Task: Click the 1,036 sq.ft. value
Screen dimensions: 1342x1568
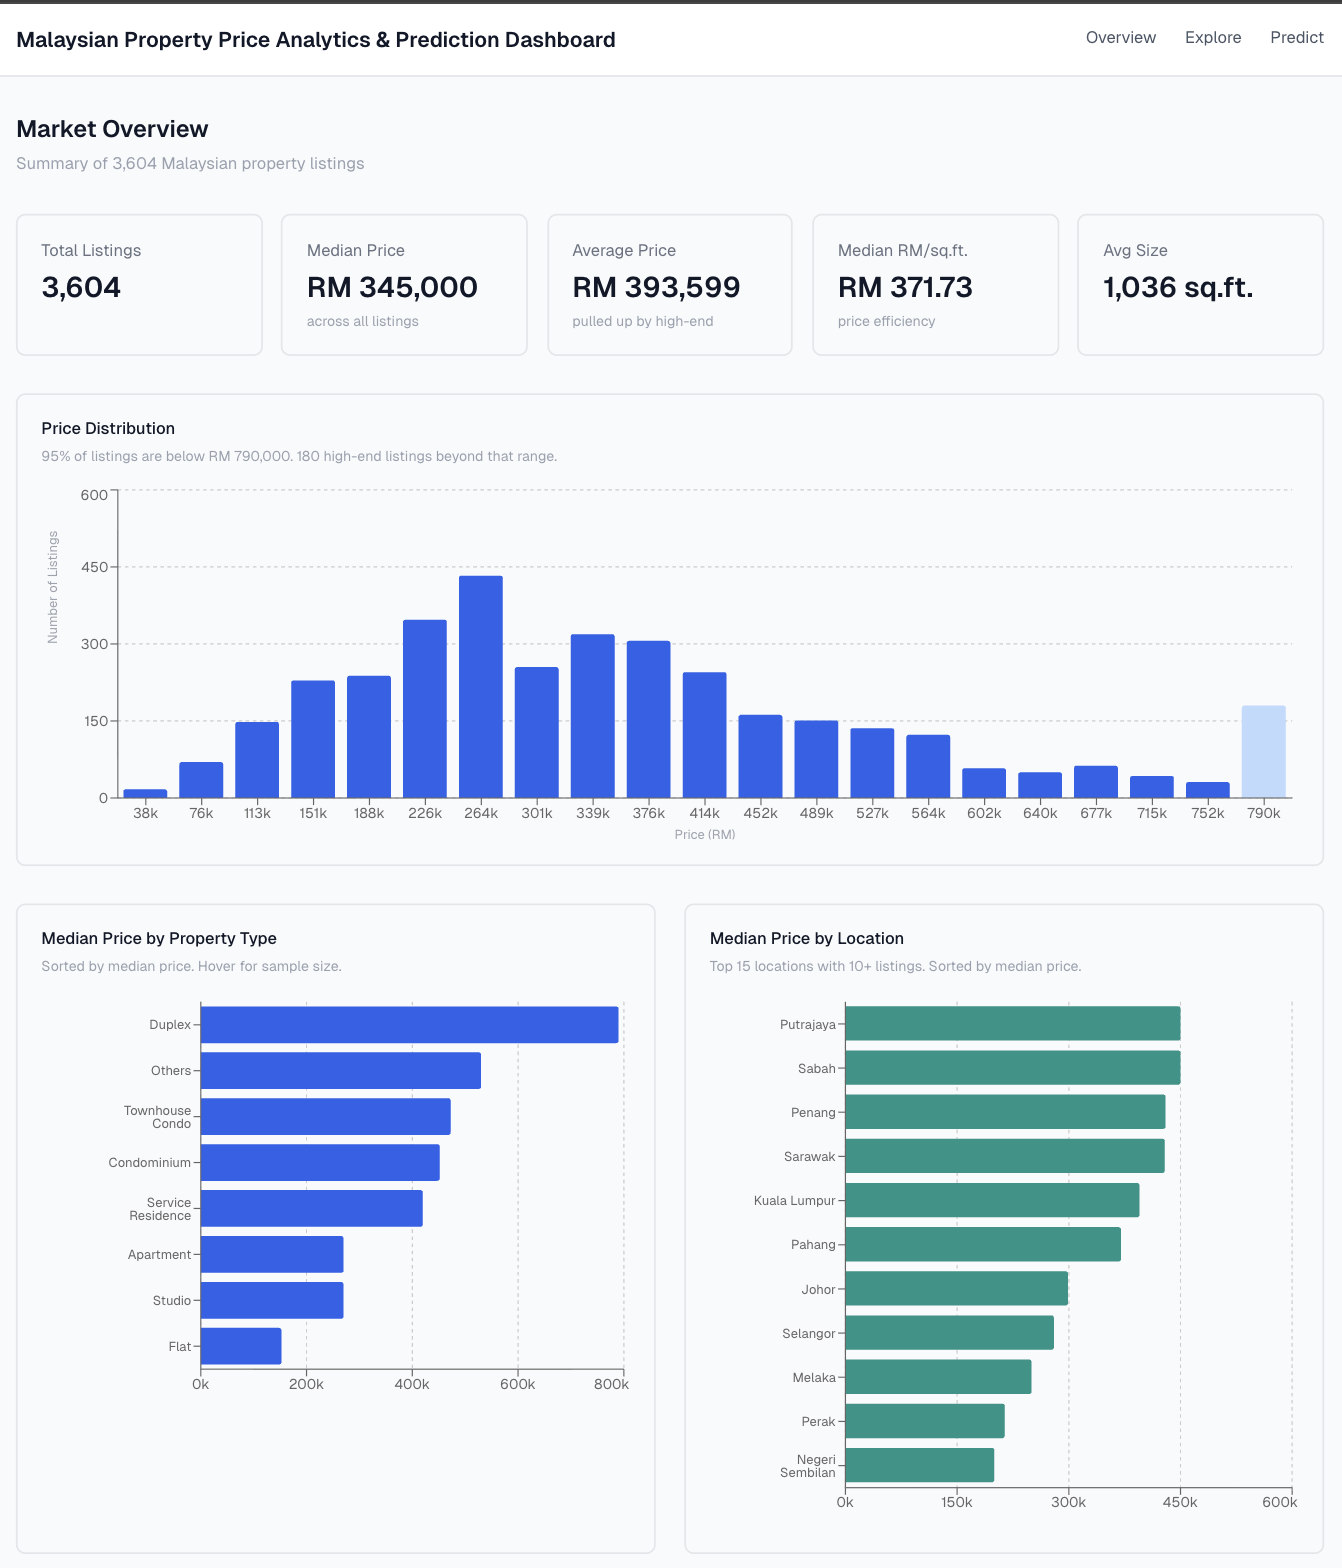Action: [1178, 287]
